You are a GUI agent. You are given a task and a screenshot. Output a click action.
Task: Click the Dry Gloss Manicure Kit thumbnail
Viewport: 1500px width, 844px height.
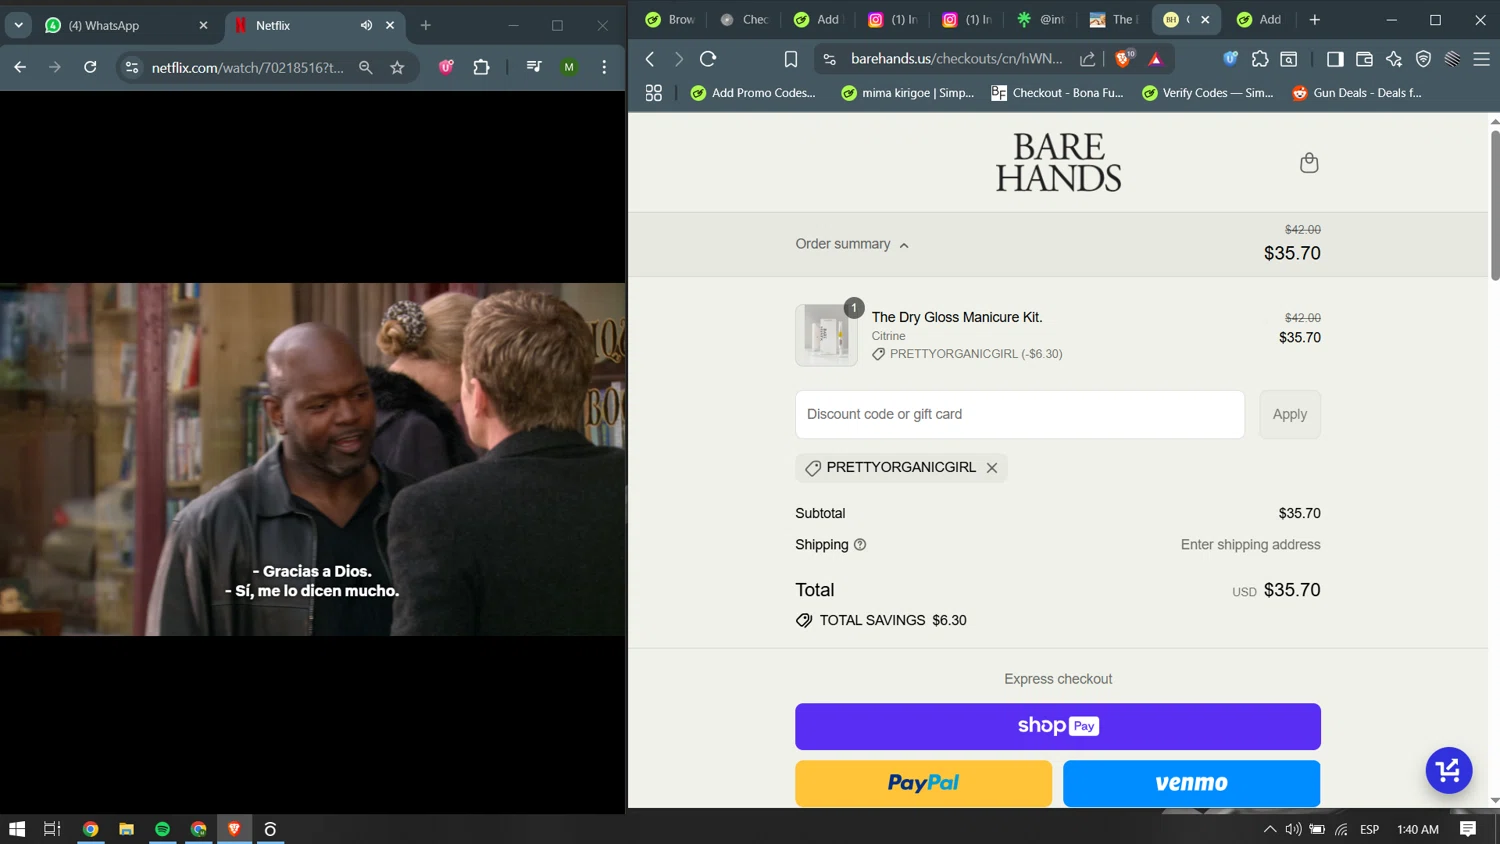(x=826, y=335)
